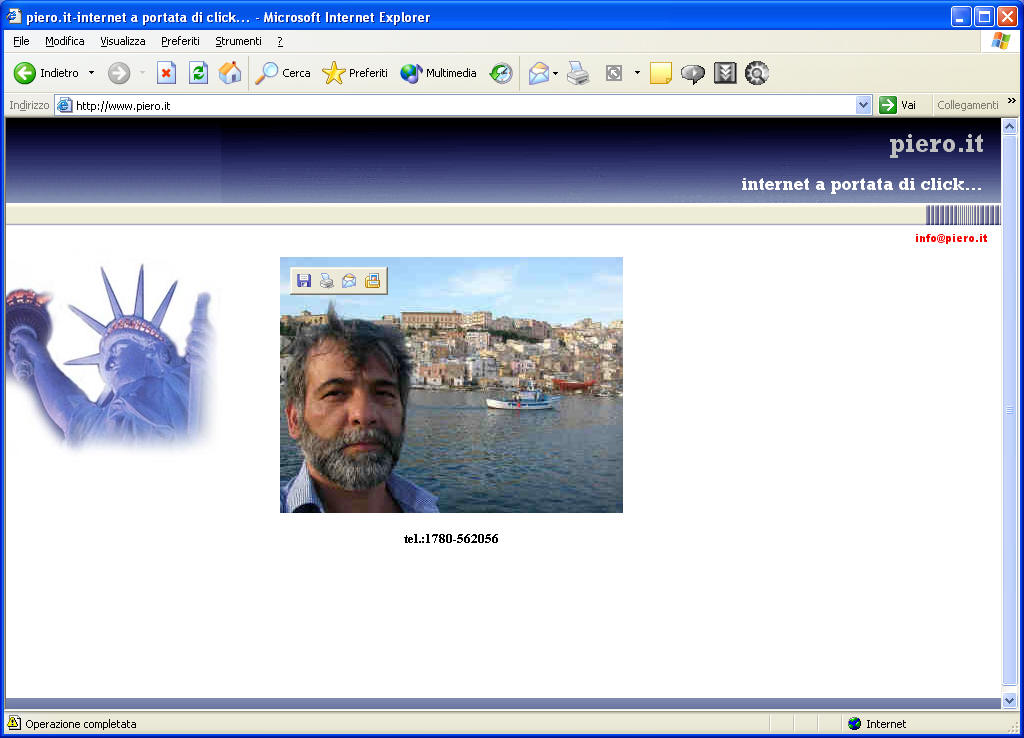Open the Visualizza menu

tap(123, 41)
